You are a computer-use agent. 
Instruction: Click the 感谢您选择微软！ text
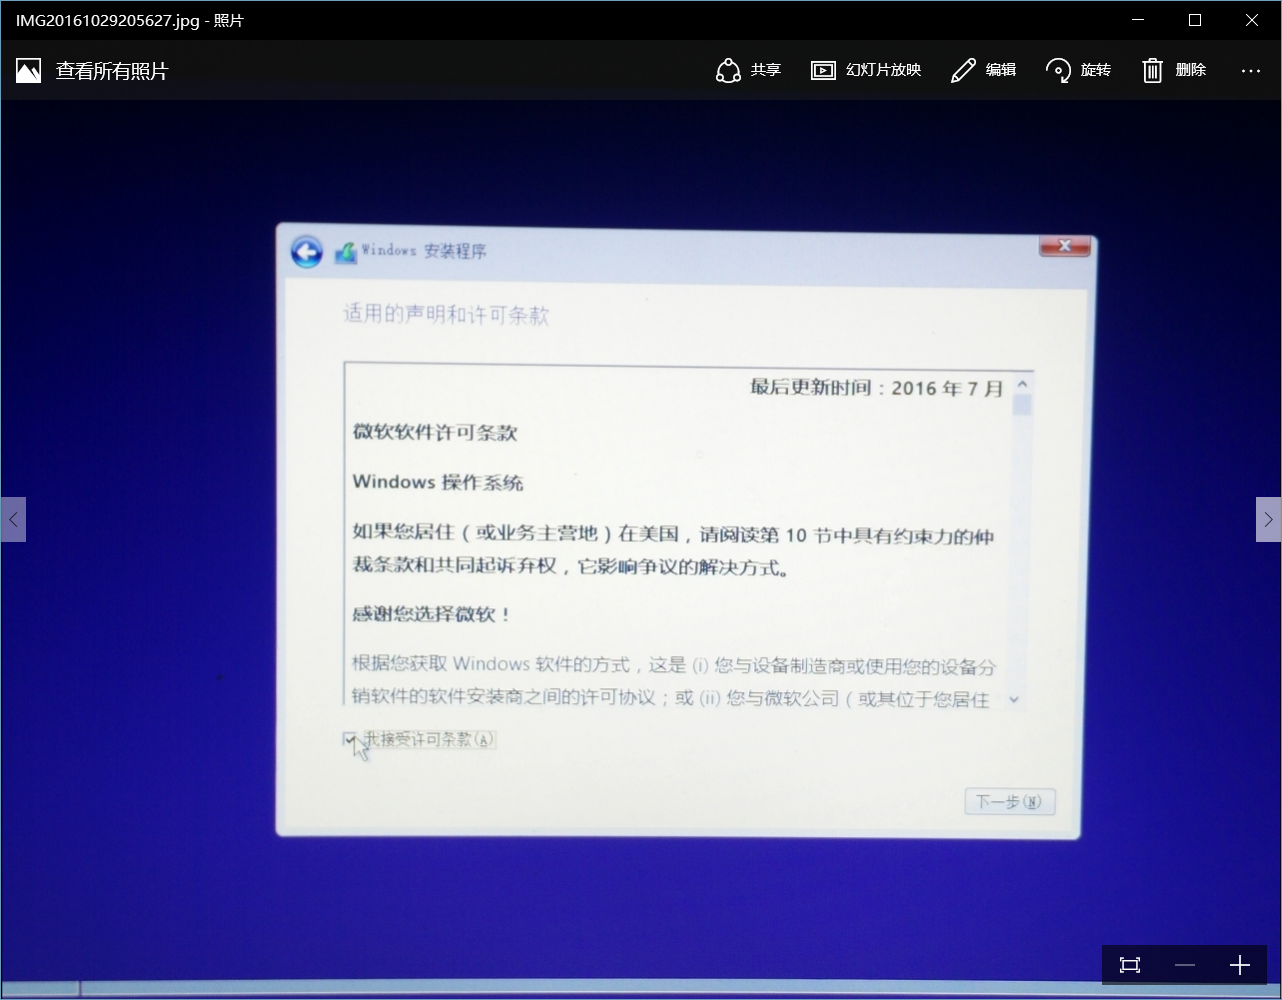(432, 614)
